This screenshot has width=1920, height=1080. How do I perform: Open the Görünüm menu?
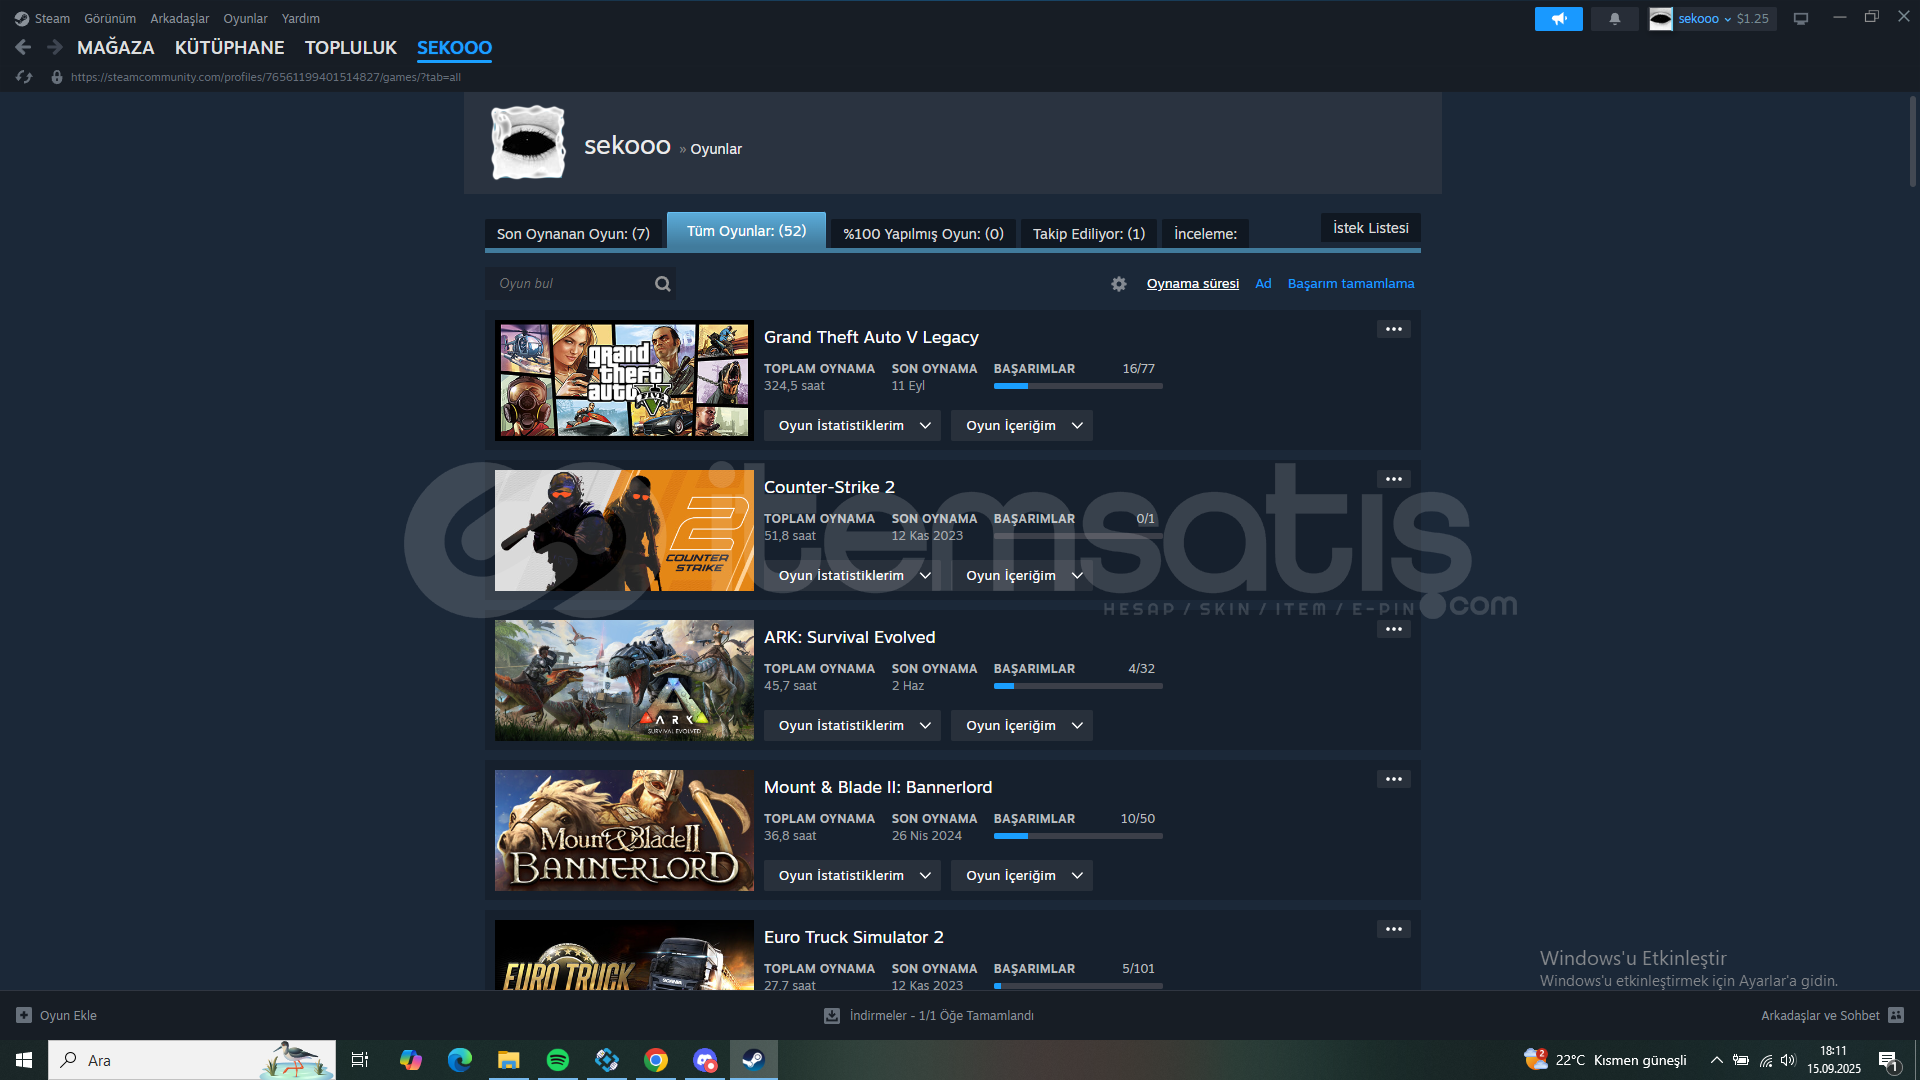pos(110,19)
